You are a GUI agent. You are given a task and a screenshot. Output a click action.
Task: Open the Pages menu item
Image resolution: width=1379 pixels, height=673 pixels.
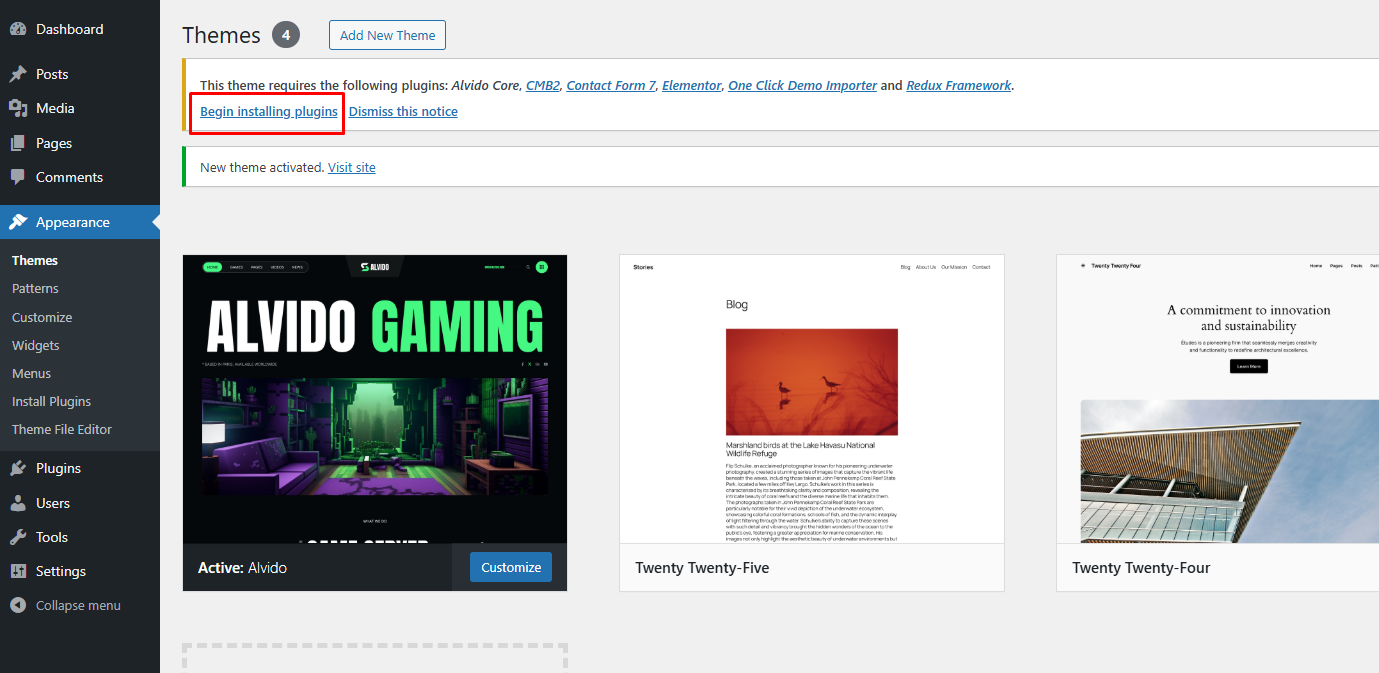[x=80, y=143]
